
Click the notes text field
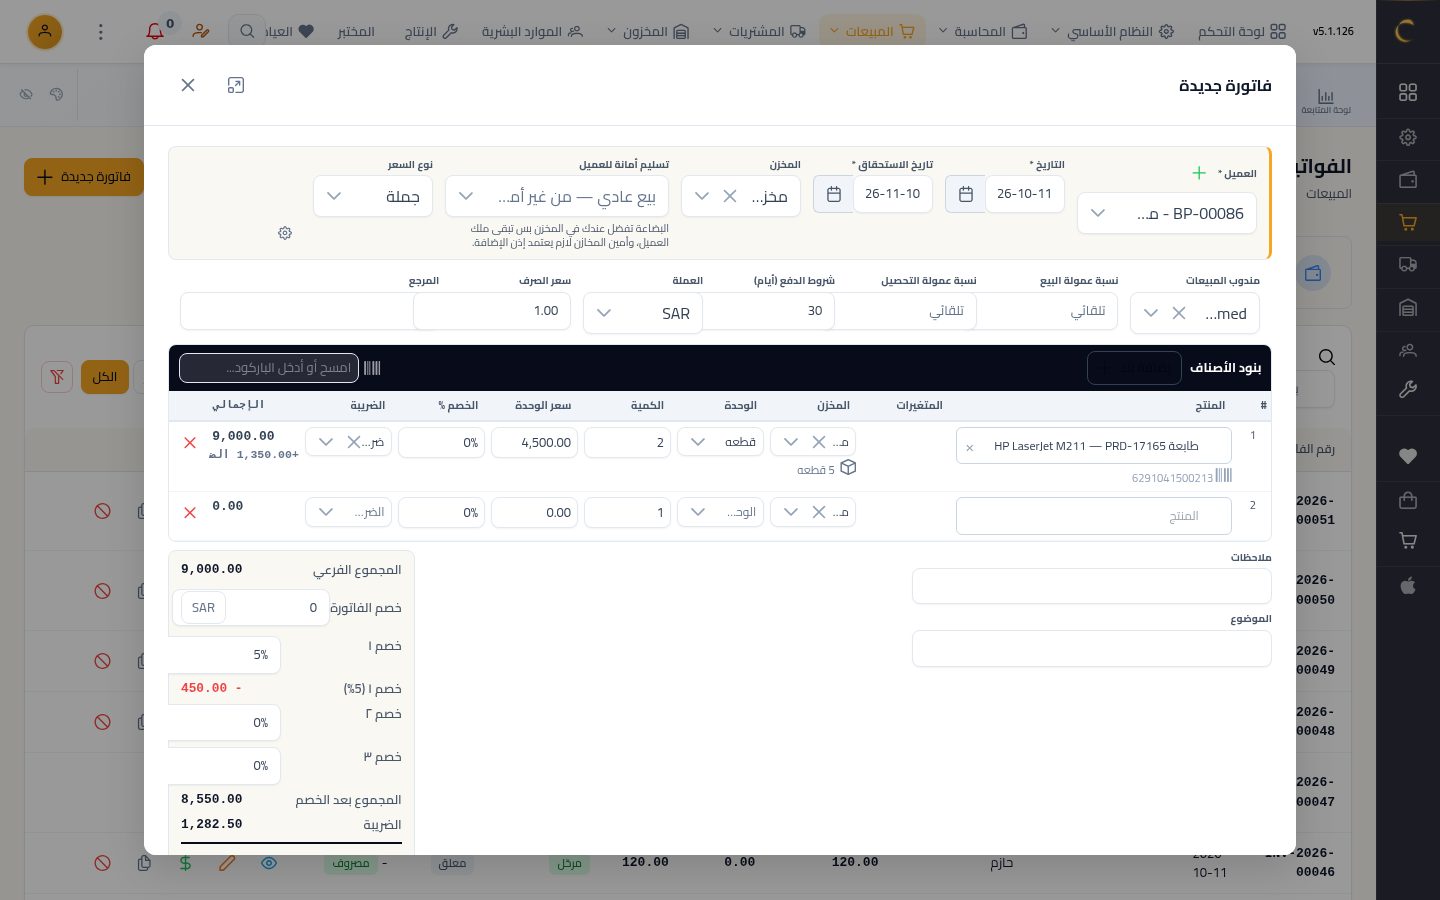1092,586
